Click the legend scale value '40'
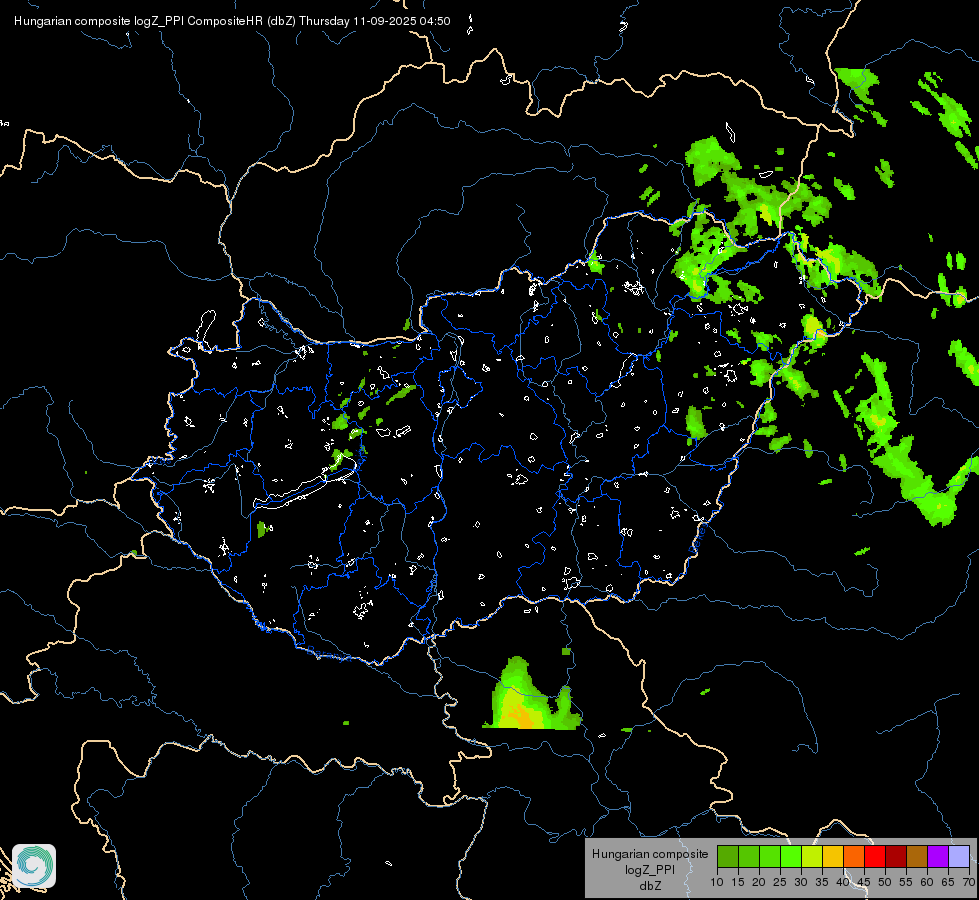 tap(843, 882)
